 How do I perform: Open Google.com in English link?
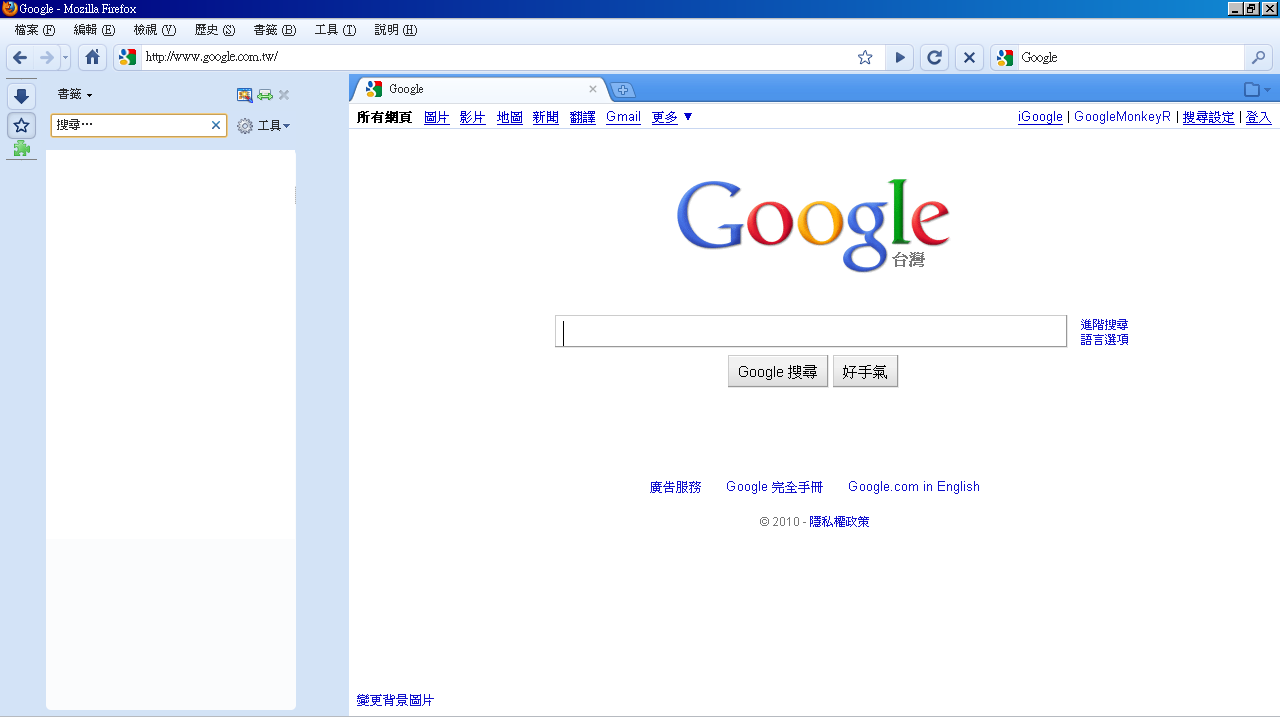click(914, 487)
